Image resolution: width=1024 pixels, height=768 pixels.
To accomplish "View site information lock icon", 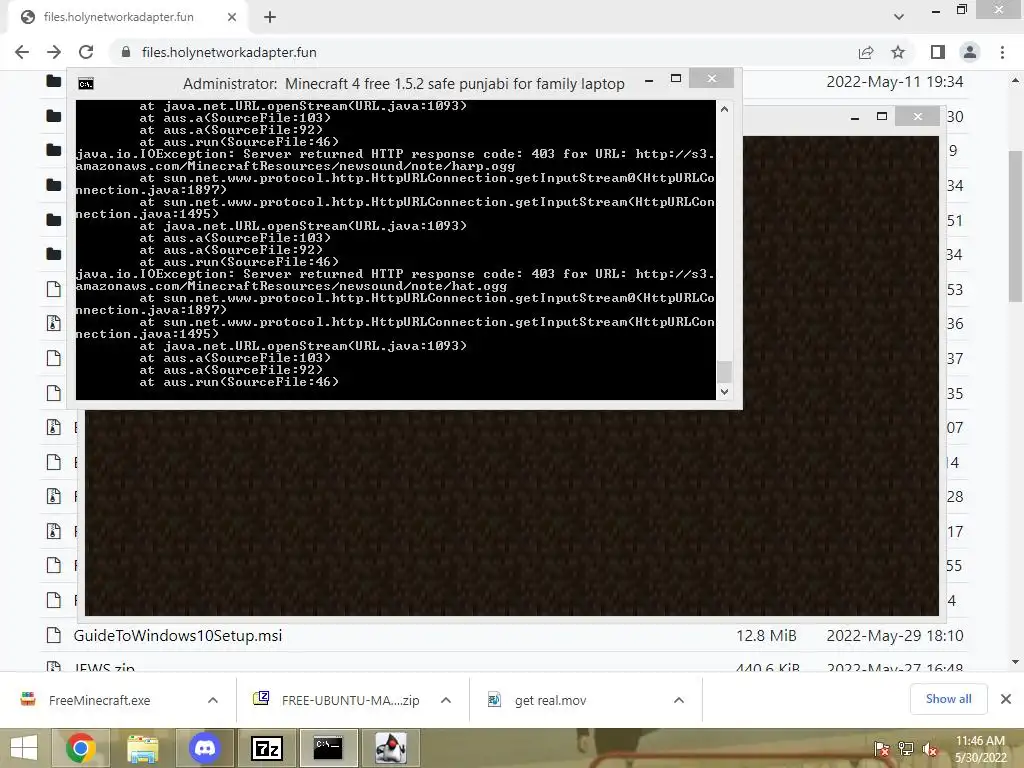I will tap(126, 52).
